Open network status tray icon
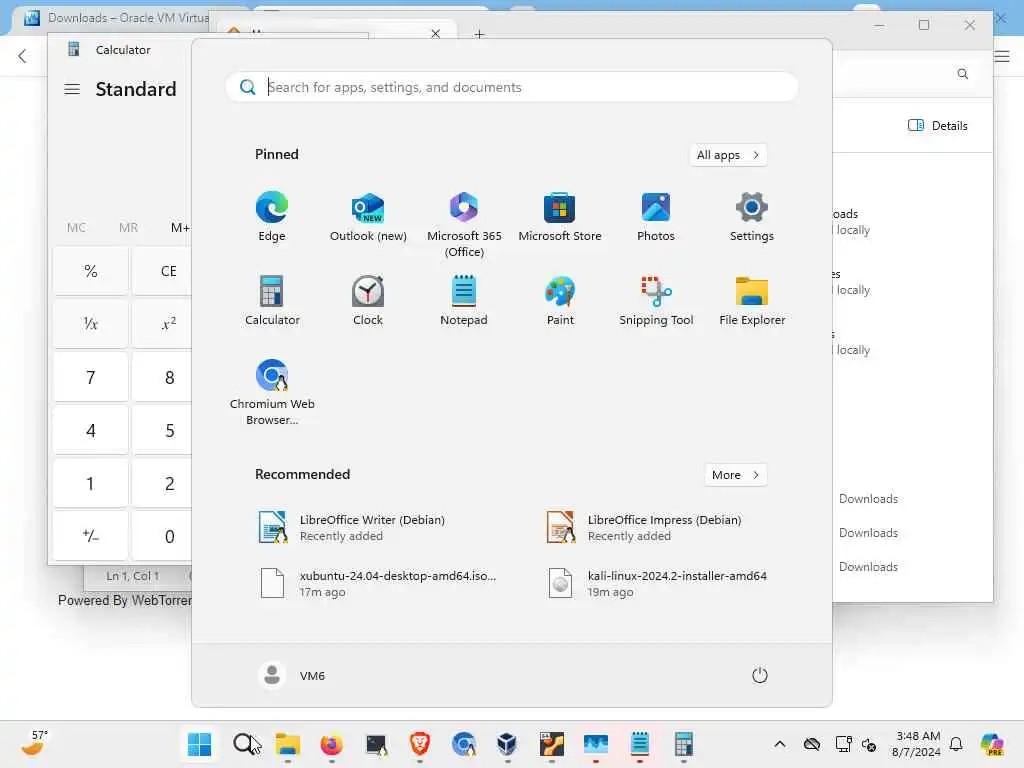Image resolution: width=1024 pixels, height=768 pixels. (x=843, y=744)
